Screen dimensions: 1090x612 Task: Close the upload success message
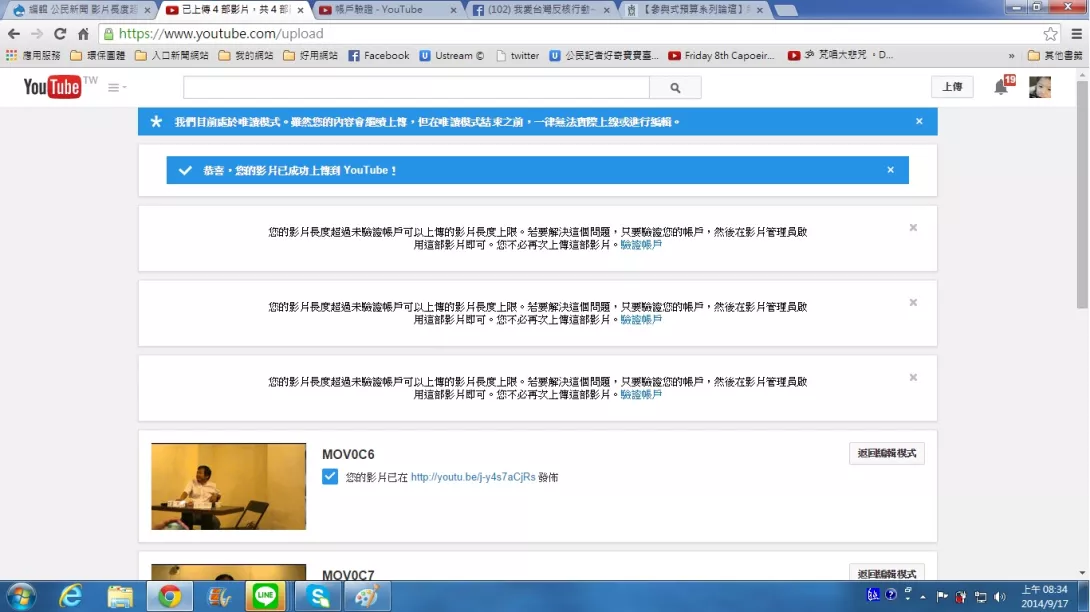(890, 170)
